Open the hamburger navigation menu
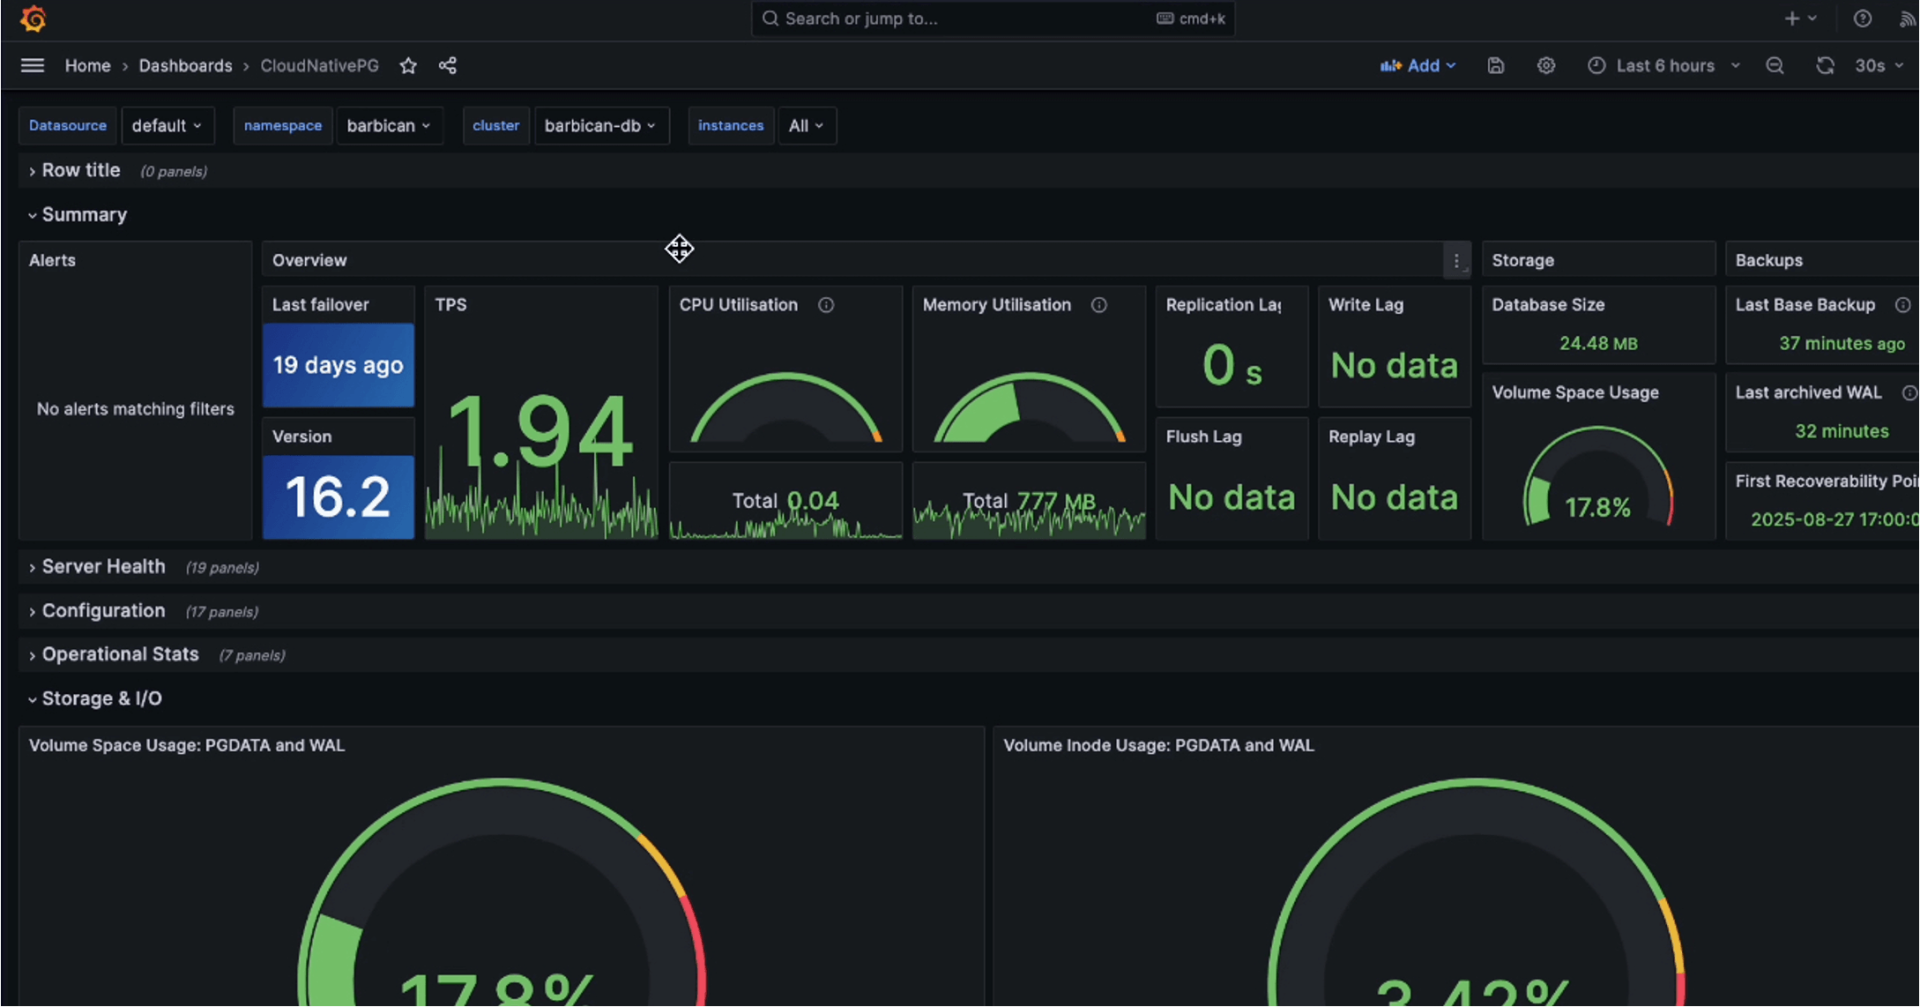Image resolution: width=1920 pixels, height=1007 pixels. pyautogui.click(x=32, y=66)
